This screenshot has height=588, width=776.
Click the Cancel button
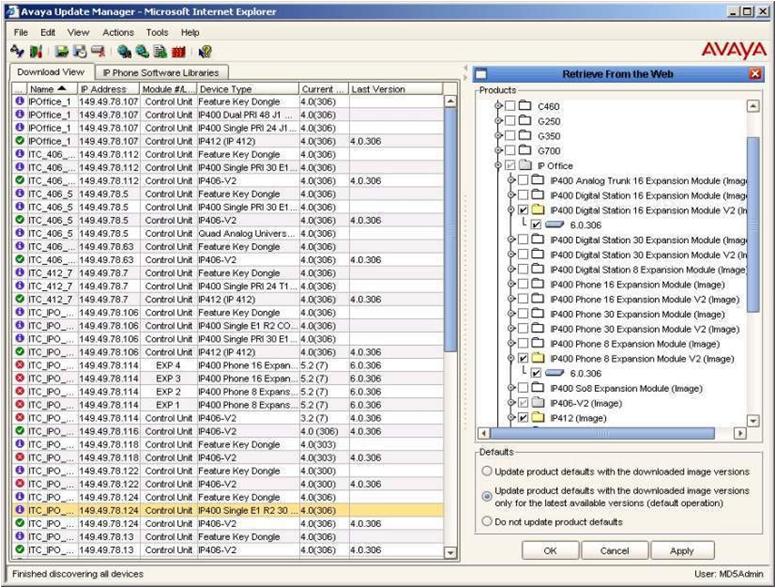[x=614, y=551]
